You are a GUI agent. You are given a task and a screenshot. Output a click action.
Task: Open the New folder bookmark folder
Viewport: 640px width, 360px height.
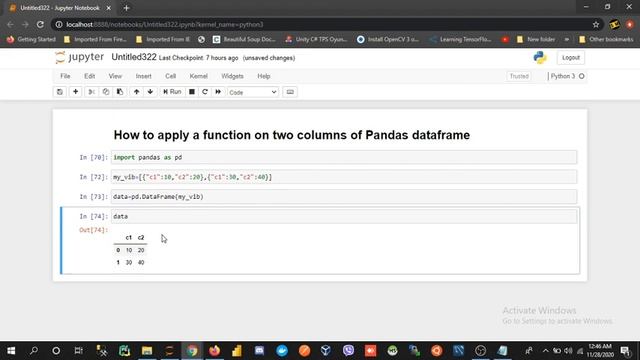[x=536, y=40]
